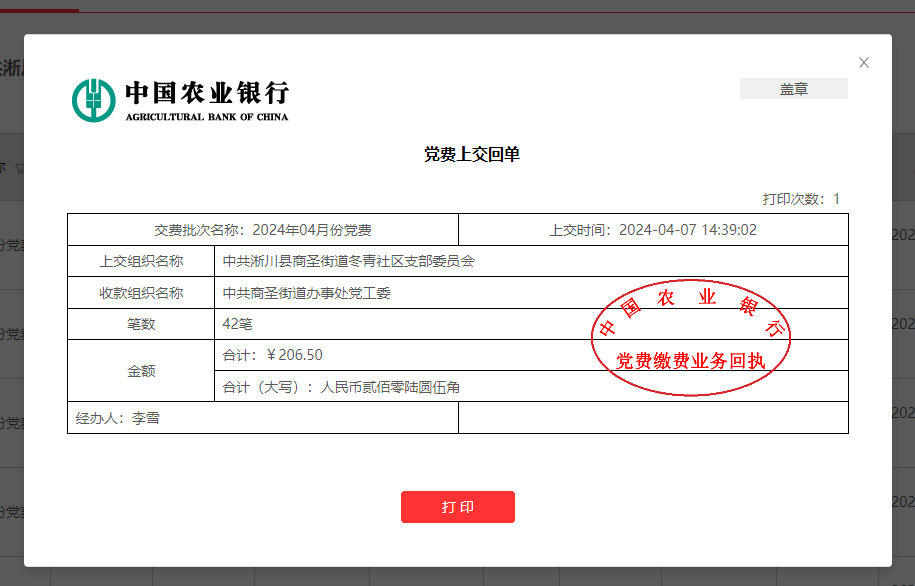Select the 42笔 transaction count value
This screenshot has height=586, width=915.
(x=237, y=325)
